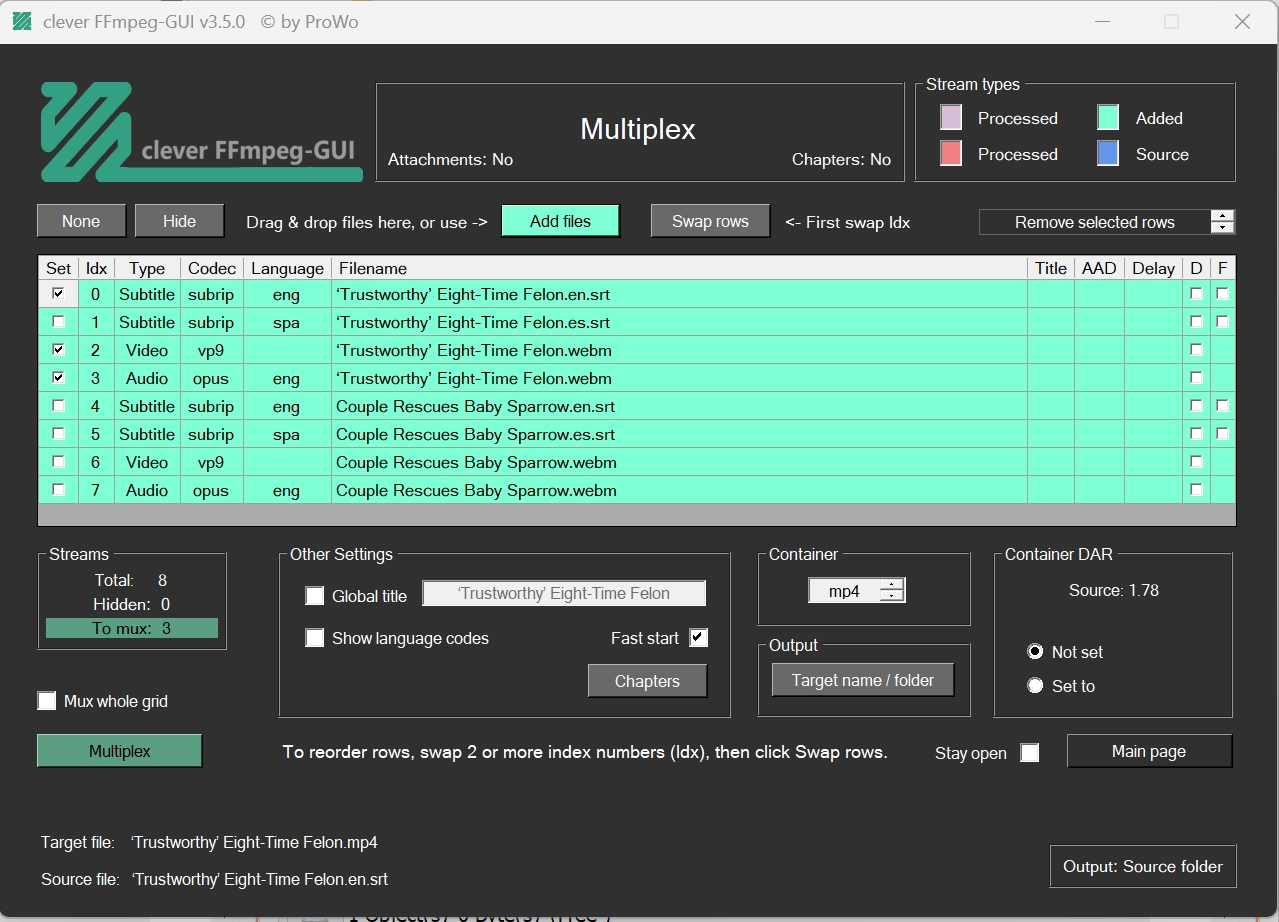The image size is (1279, 922).
Task: Click the Remove selected rows up arrow
Action: [x=1222, y=216]
